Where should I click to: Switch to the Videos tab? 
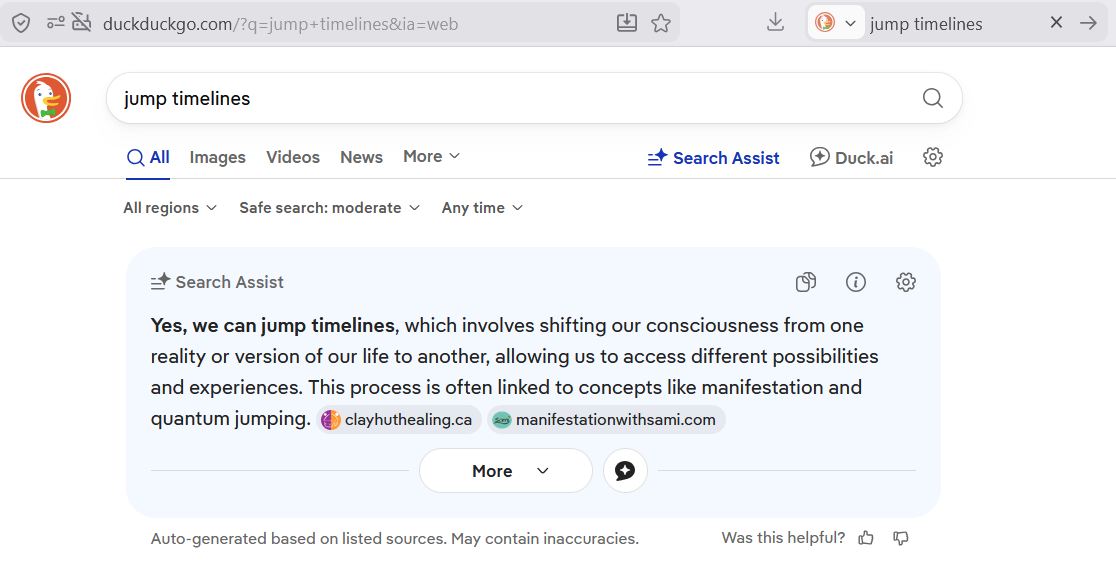293,157
